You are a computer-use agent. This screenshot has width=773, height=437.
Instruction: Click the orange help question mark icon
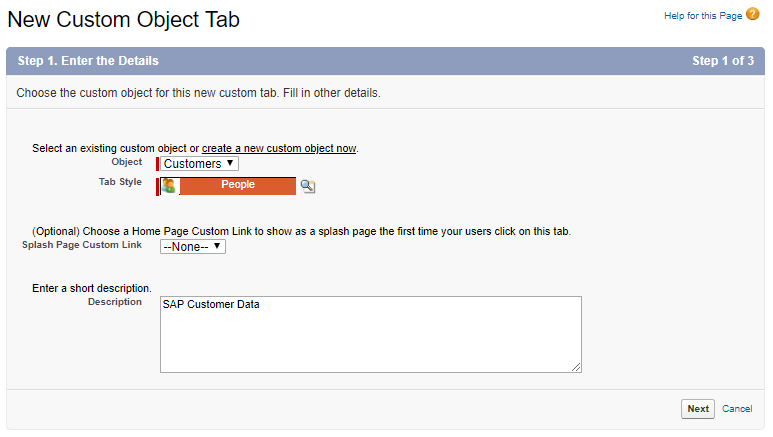(x=753, y=15)
